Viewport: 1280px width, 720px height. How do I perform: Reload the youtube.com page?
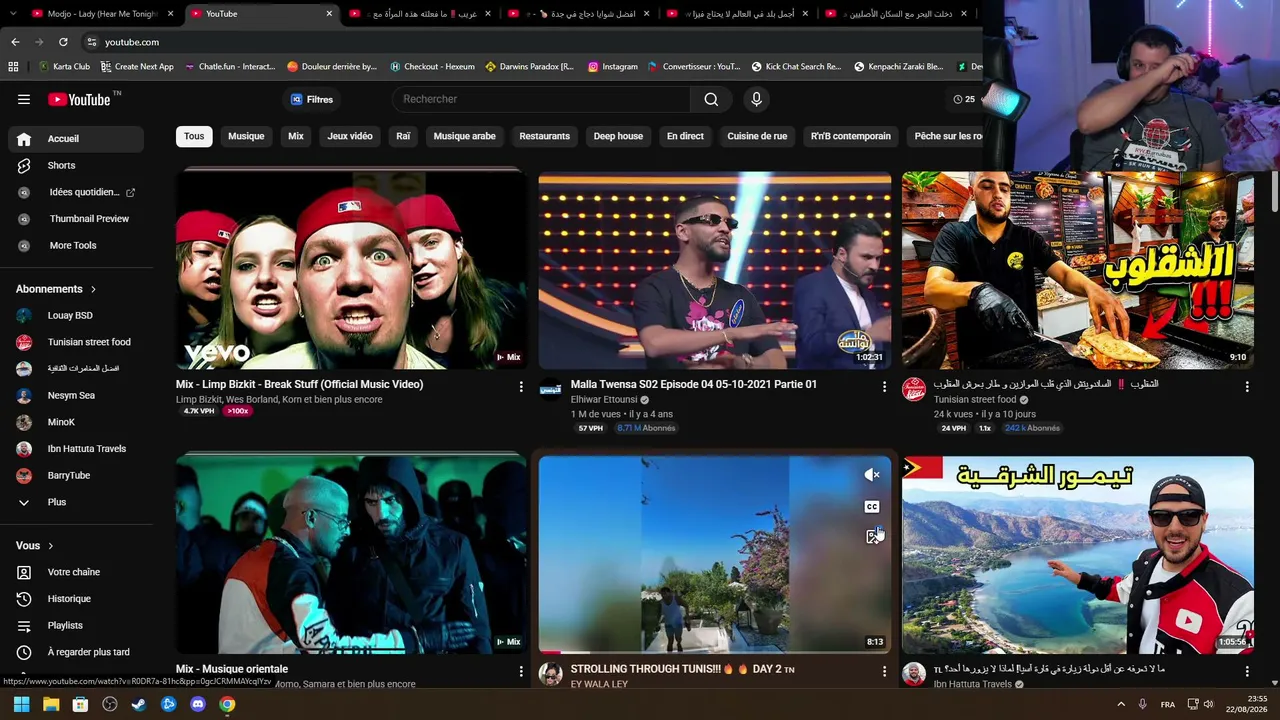coord(63,42)
